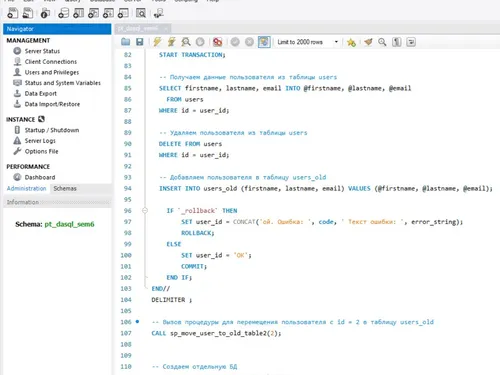Commit the current transaction

tap(235, 42)
